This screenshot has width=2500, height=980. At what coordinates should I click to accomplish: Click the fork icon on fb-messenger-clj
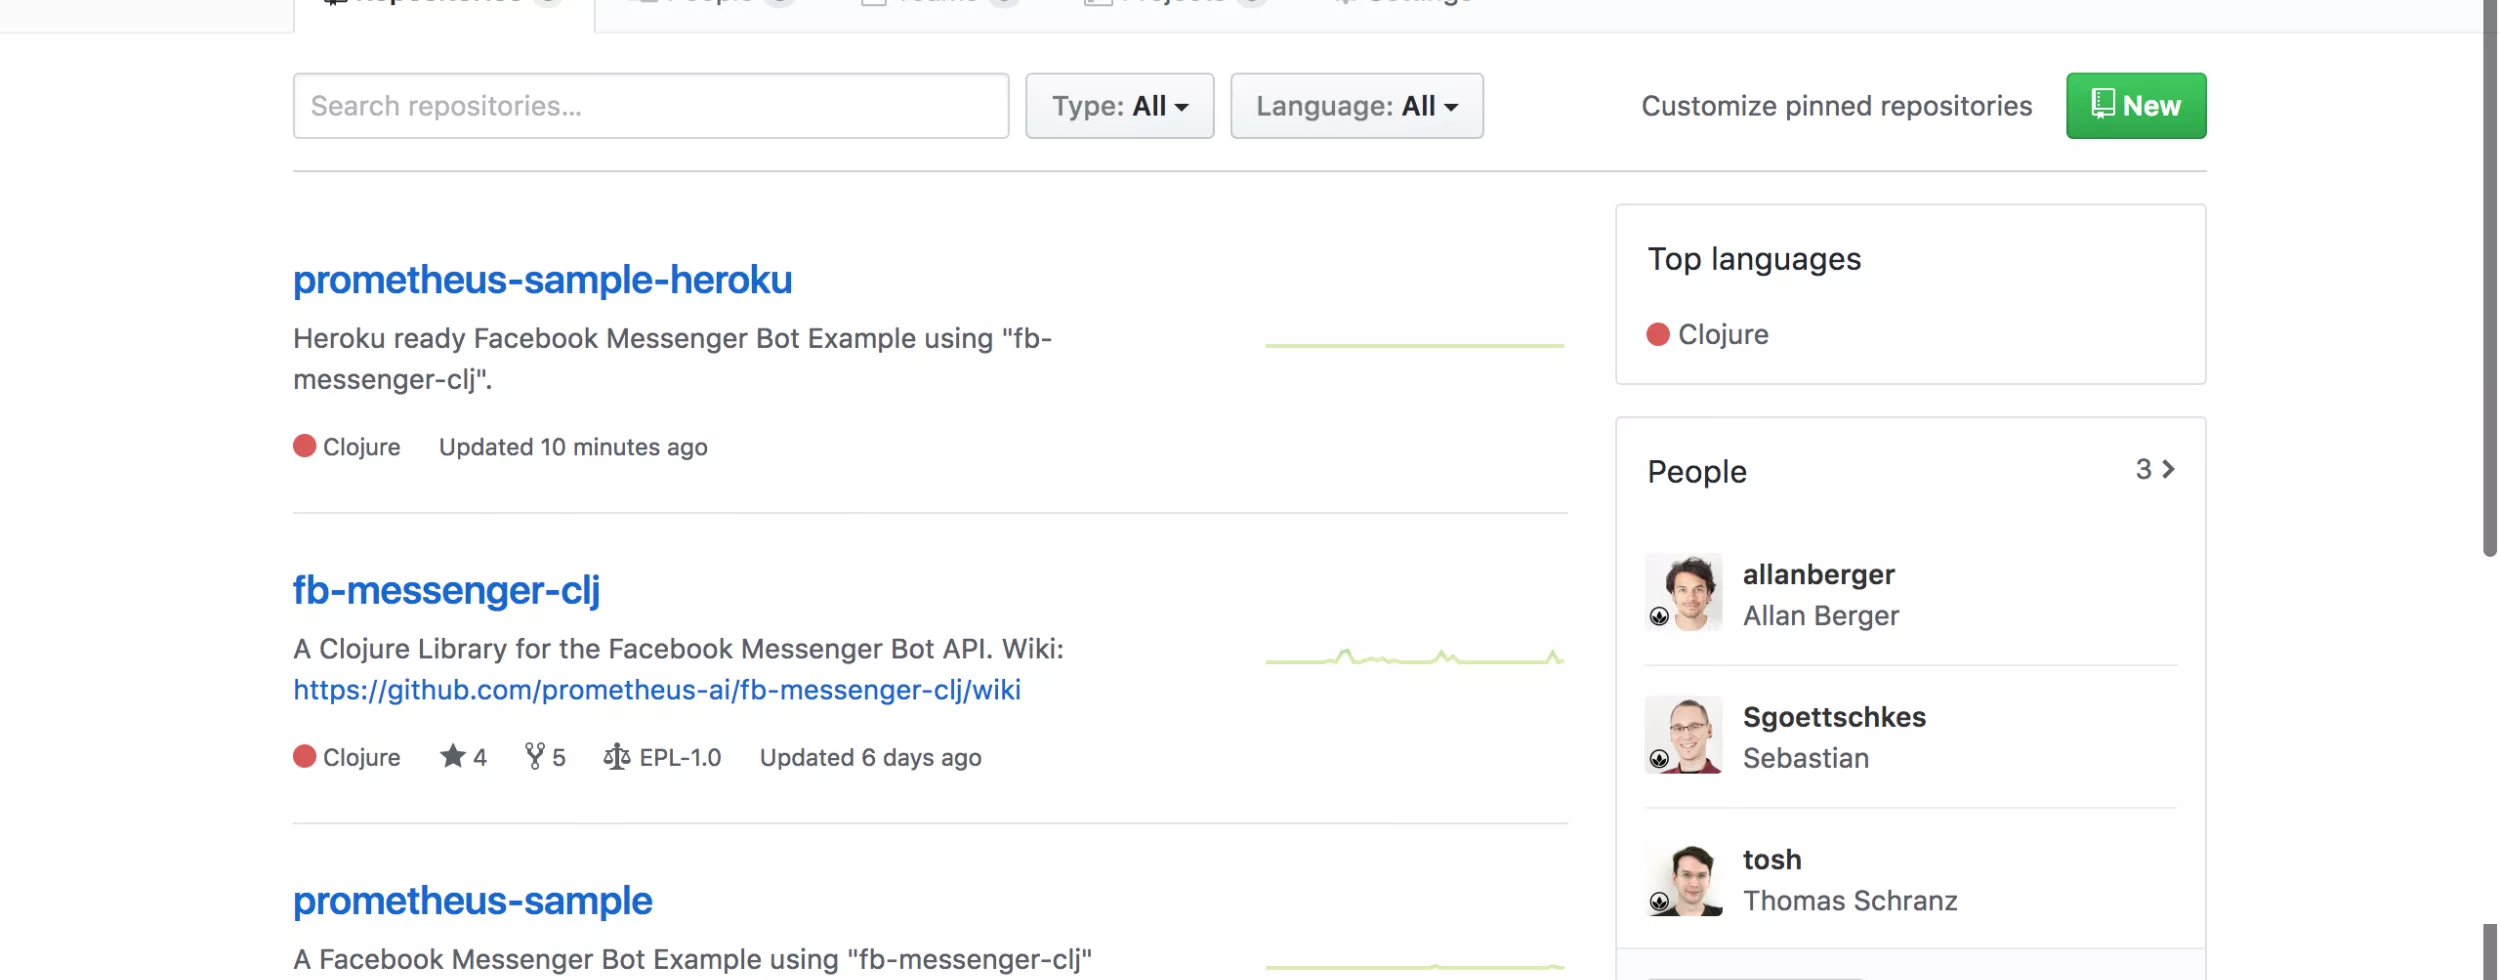[x=535, y=756]
